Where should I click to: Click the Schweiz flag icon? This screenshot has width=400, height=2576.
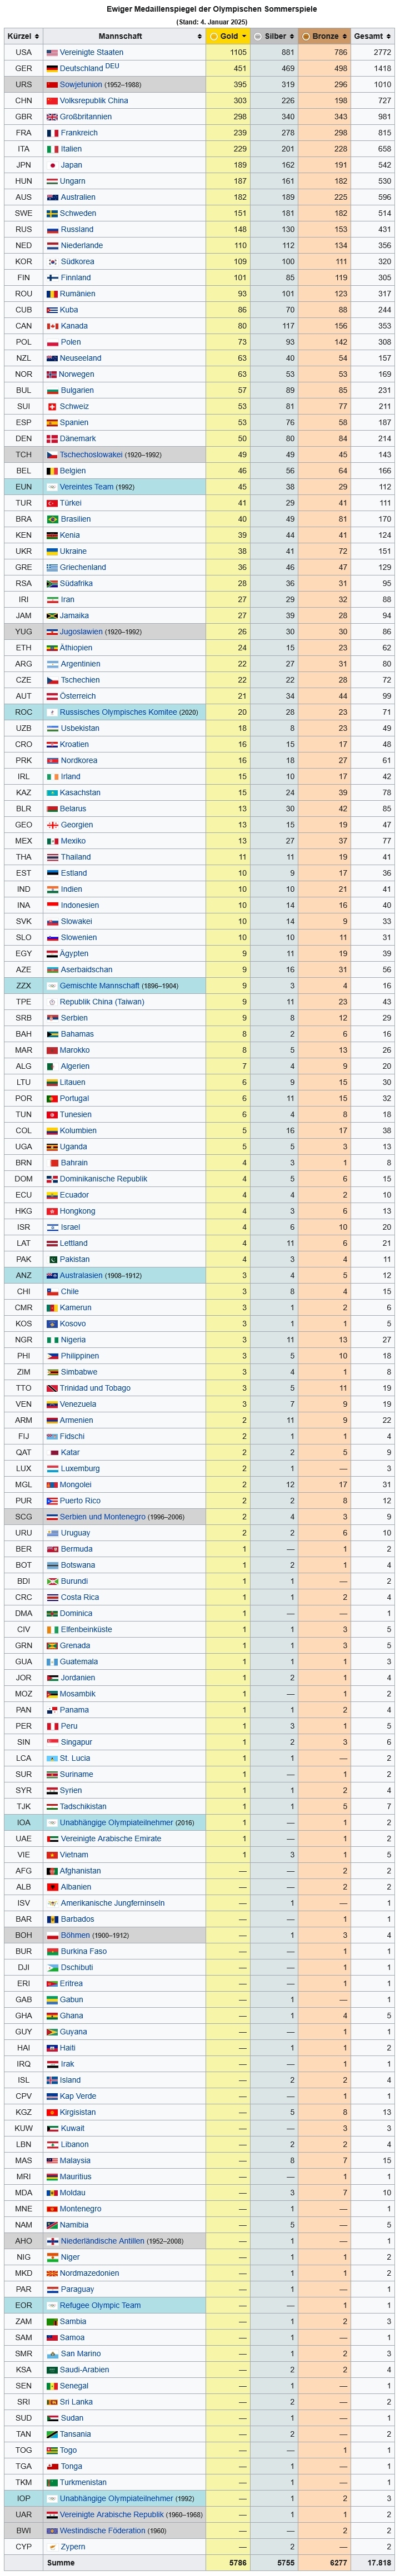(x=52, y=407)
